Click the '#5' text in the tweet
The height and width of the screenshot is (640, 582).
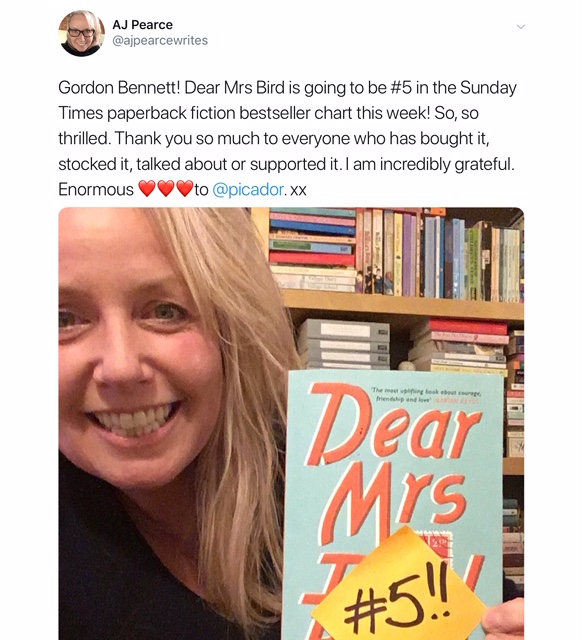tap(401, 88)
